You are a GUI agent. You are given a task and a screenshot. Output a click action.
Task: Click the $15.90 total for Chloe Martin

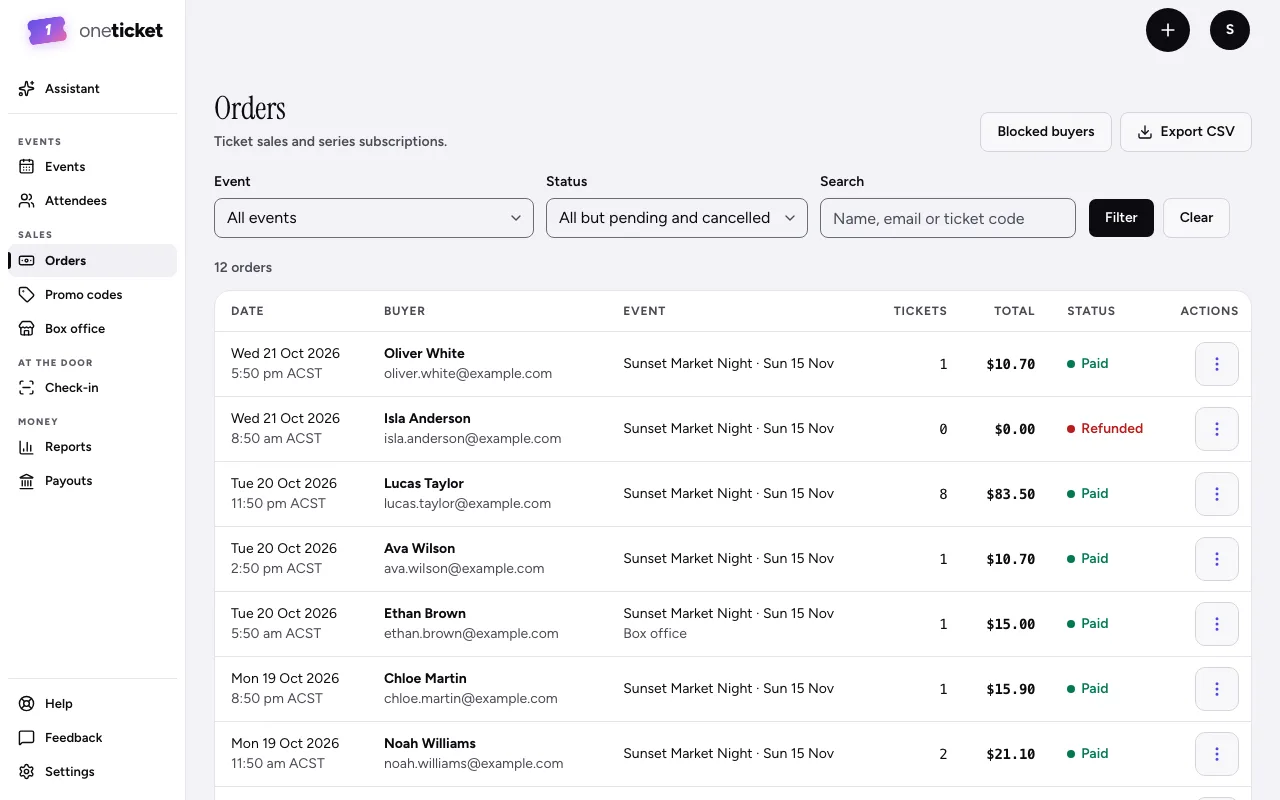pos(1011,689)
